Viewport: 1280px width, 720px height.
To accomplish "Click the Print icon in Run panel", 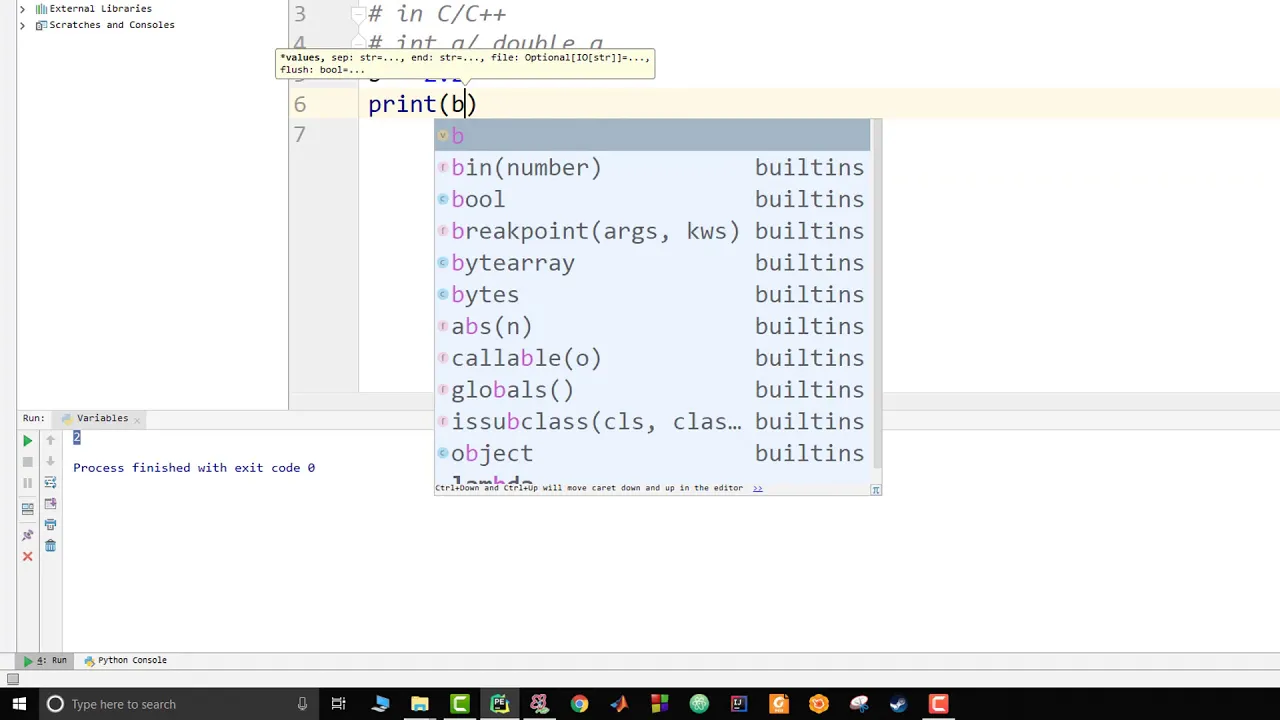I will pyautogui.click(x=50, y=525).
